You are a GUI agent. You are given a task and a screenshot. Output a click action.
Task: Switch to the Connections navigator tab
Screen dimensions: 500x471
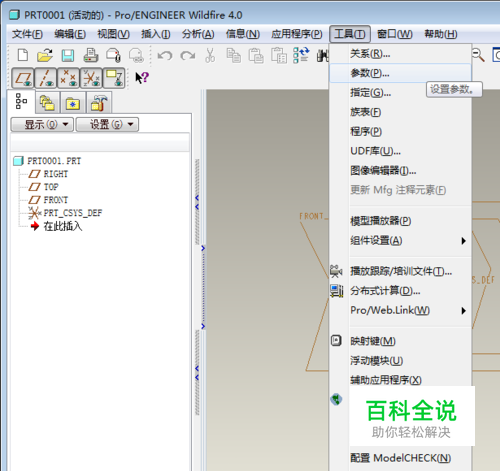click(98, 103)
